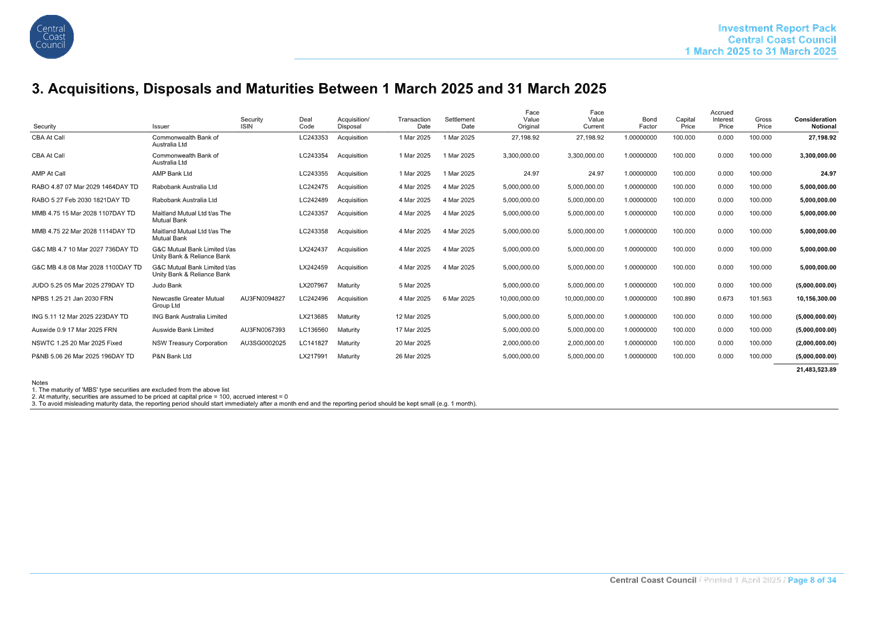Click the '100.890' capital price value
Viewport: 873px width, 617px height.
684,299
